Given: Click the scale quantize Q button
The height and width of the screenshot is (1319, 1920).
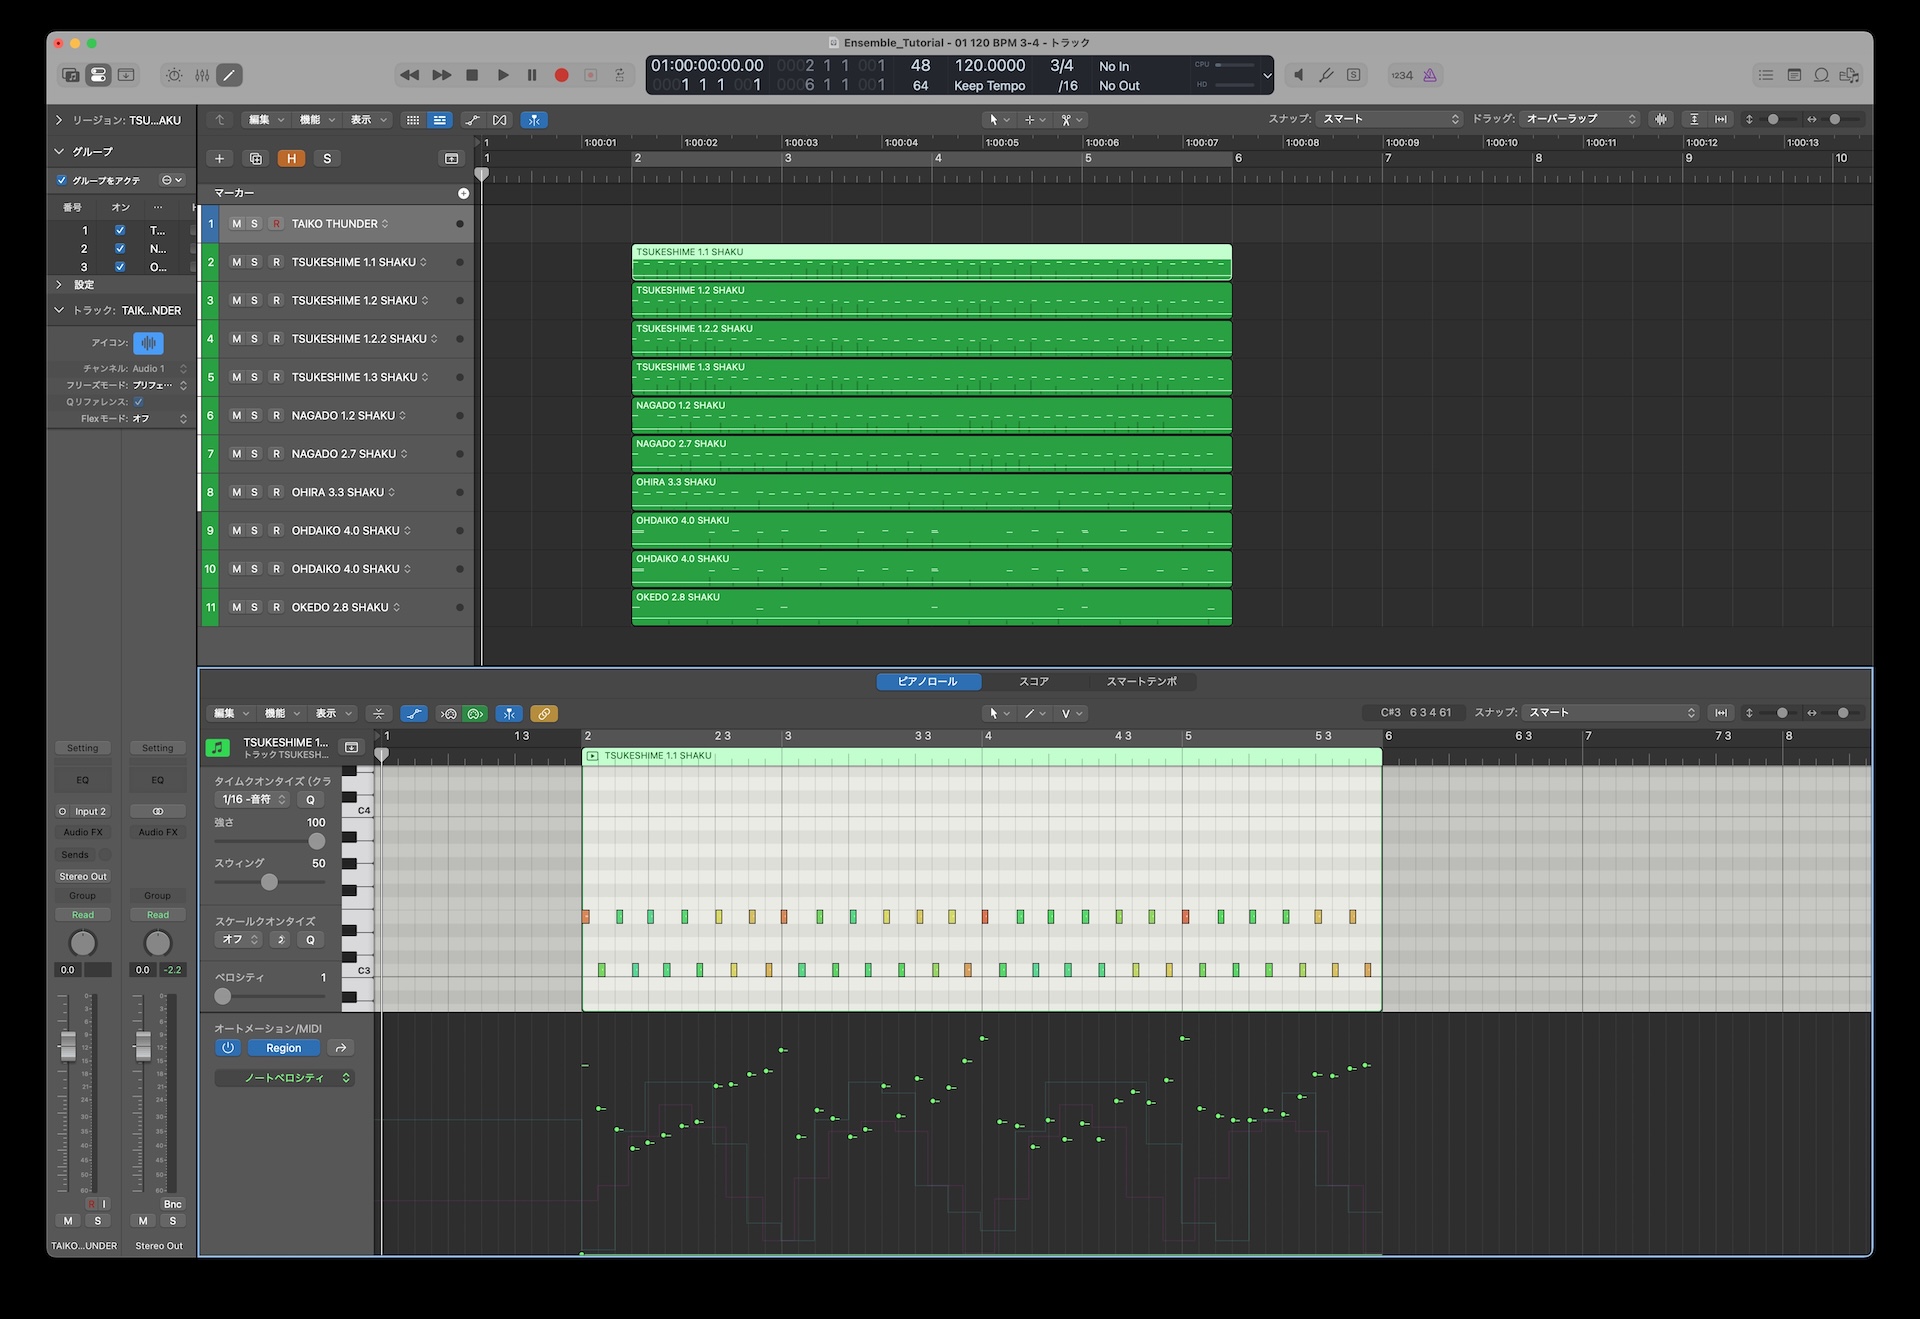Looking at the screenshot, I should pos(310,940).
